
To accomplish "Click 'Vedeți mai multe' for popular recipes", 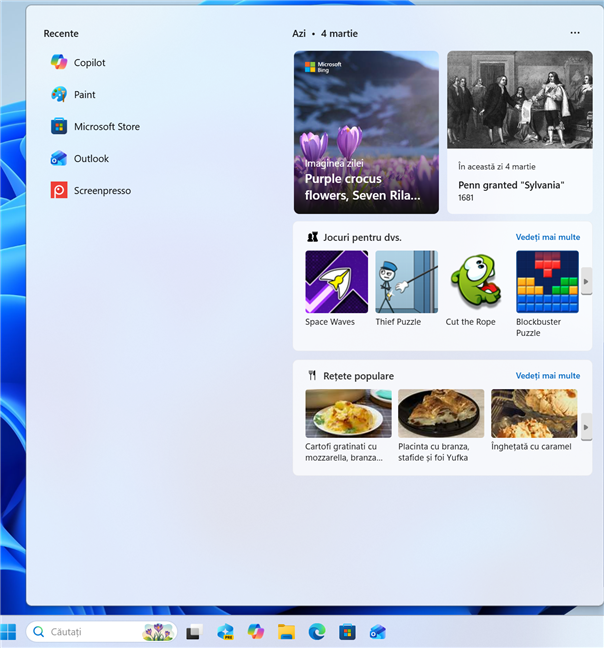I will (x=547, y=376).
